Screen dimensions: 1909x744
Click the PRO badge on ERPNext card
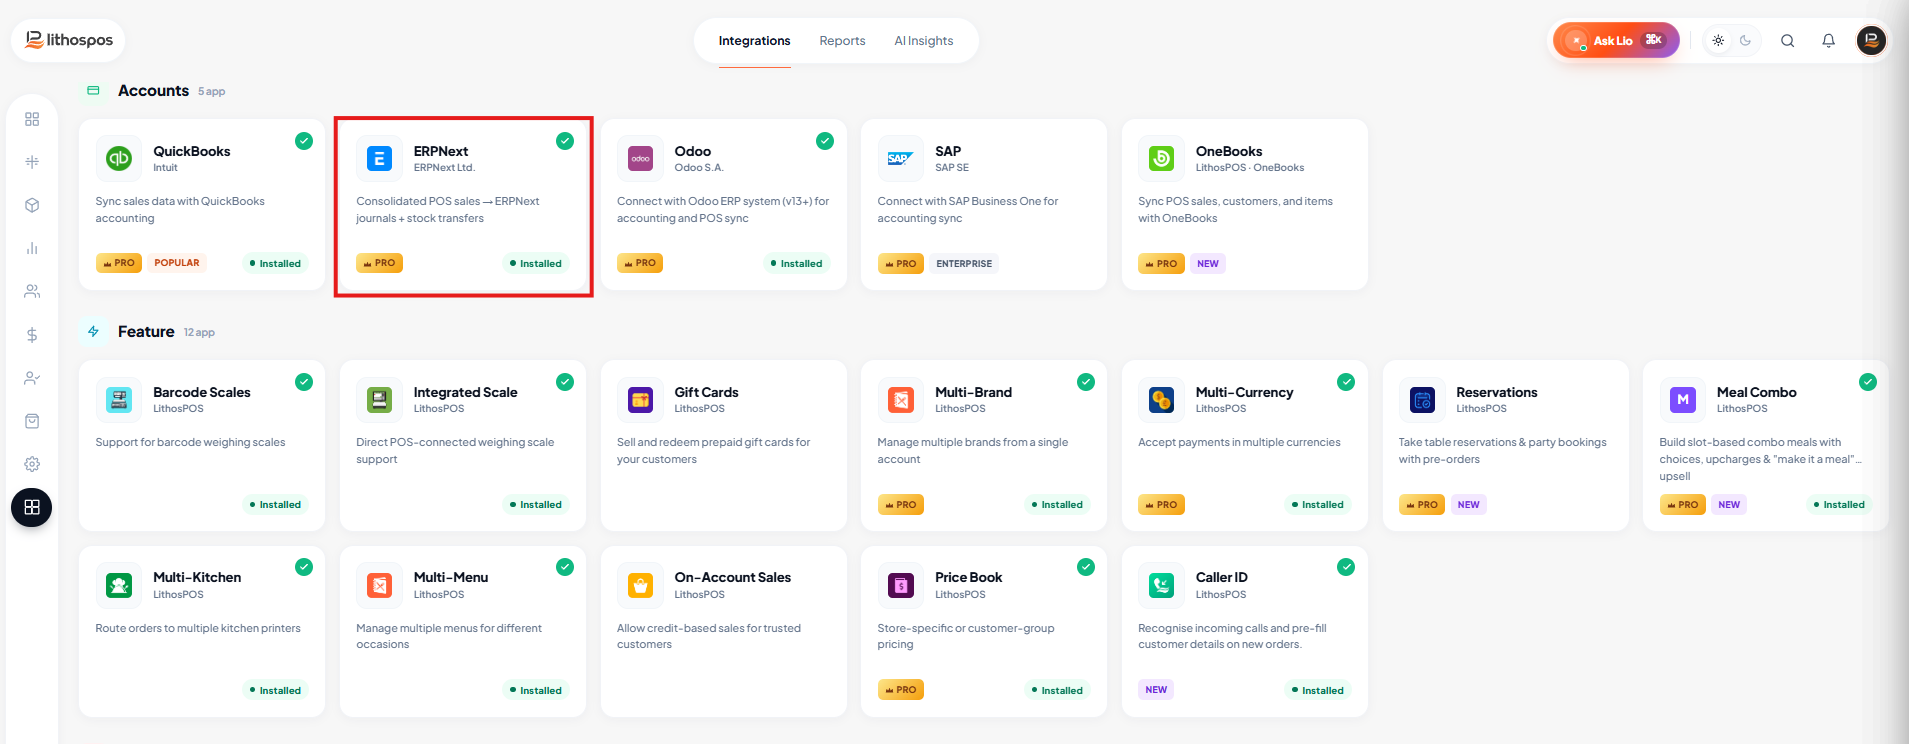pos(379,263)
